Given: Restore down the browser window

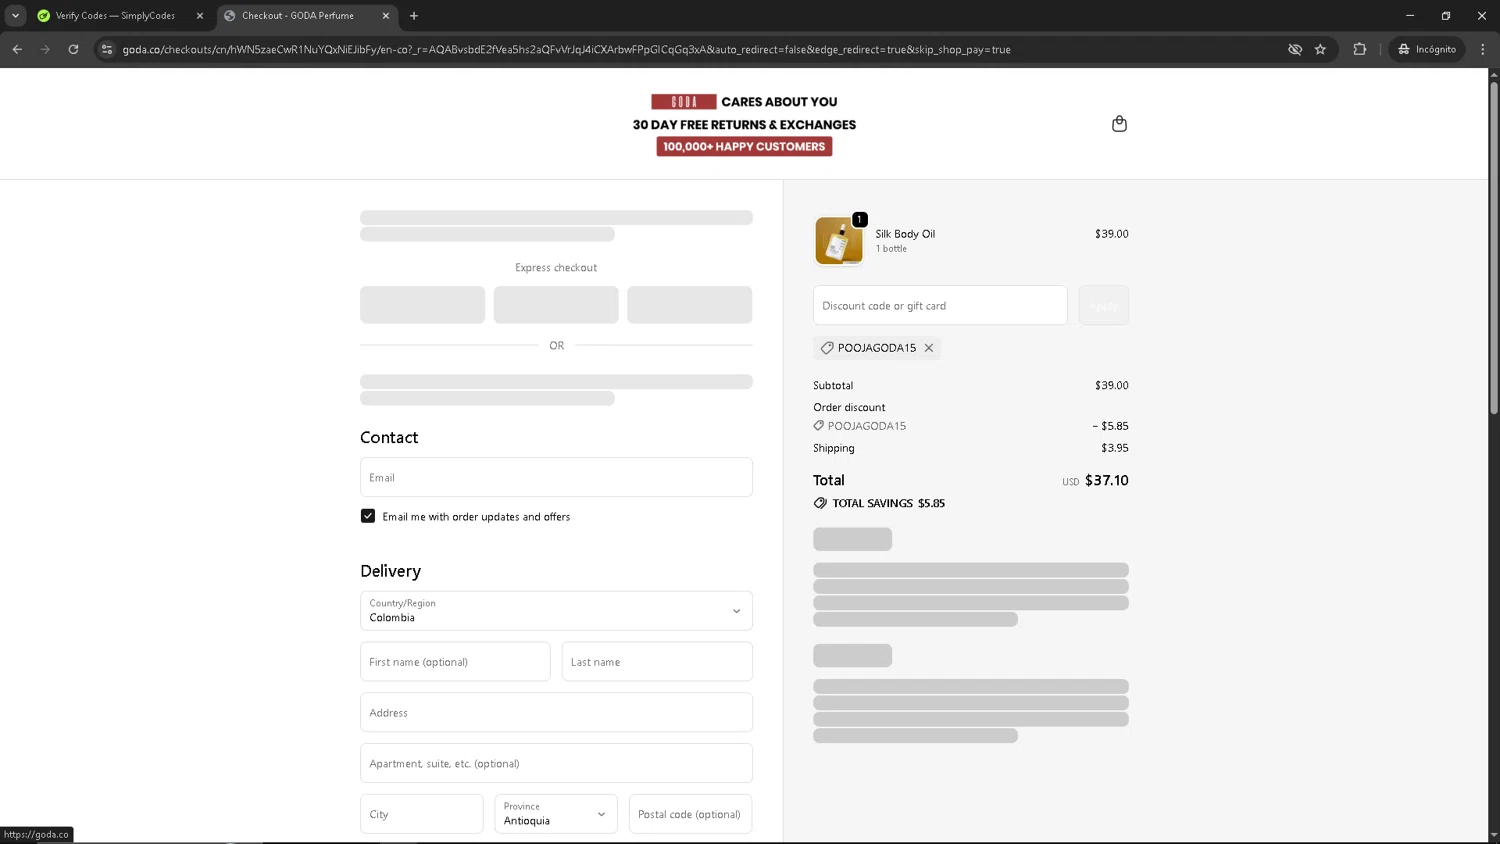Looking at the screenshot, I should (1446, 16).
